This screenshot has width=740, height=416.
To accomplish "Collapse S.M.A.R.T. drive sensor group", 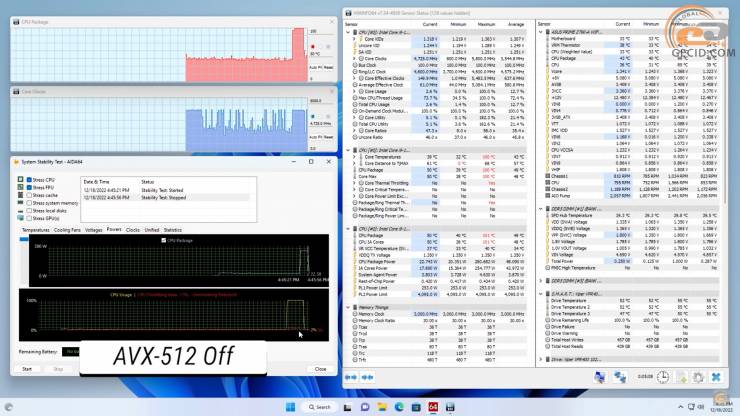I will tap(541, 294).
